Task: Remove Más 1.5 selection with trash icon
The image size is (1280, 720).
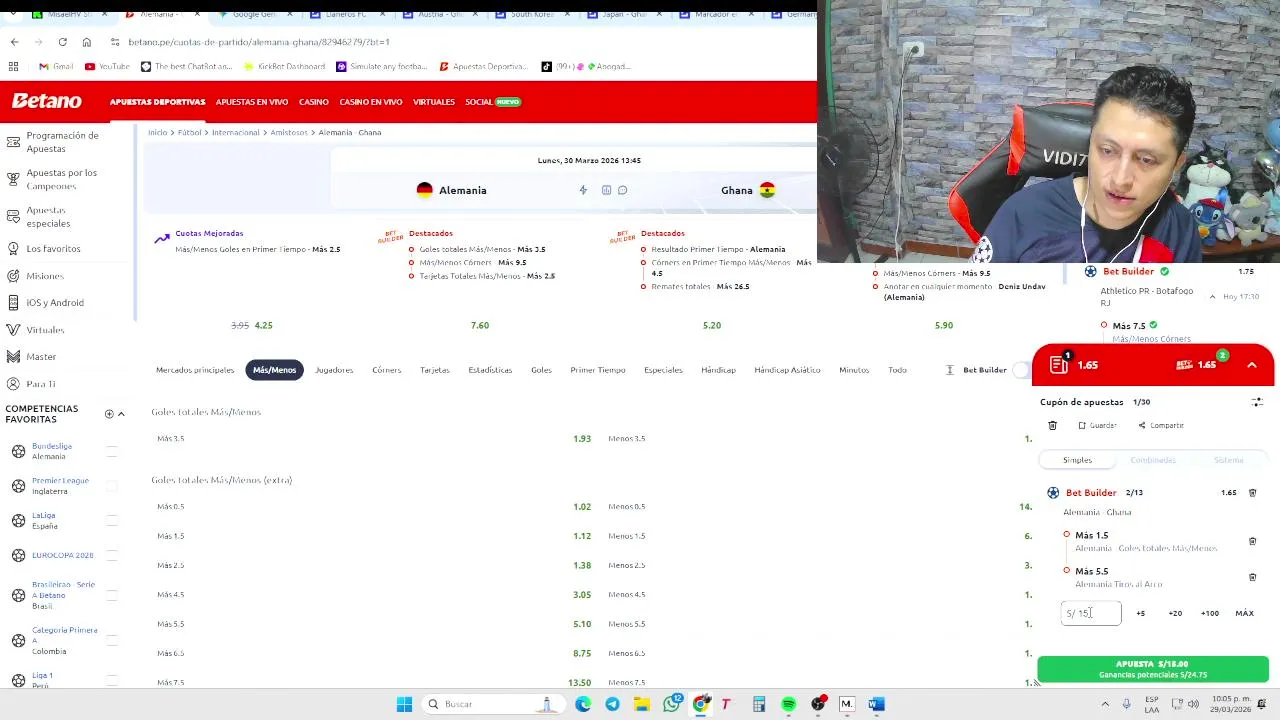Action: click(1252, 541)
